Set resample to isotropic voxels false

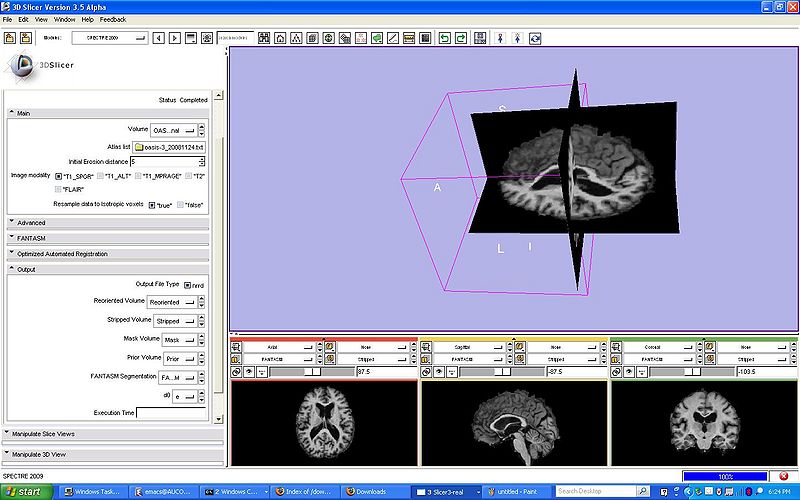(x=180, y=205)
